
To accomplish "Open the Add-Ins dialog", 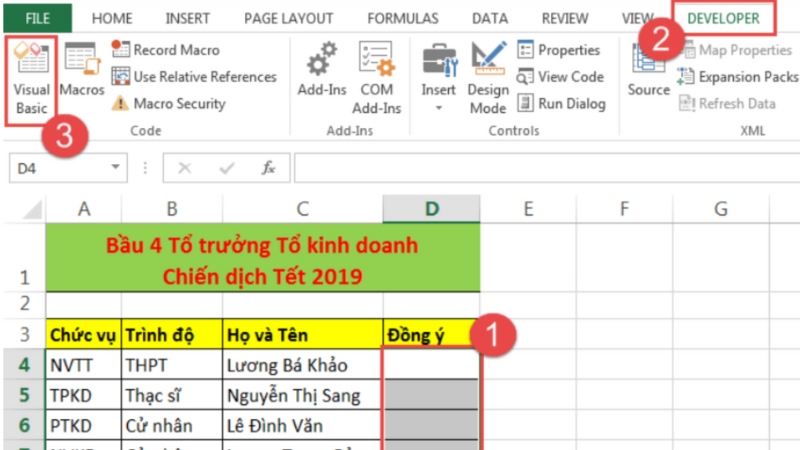I will tap(322, 70).
